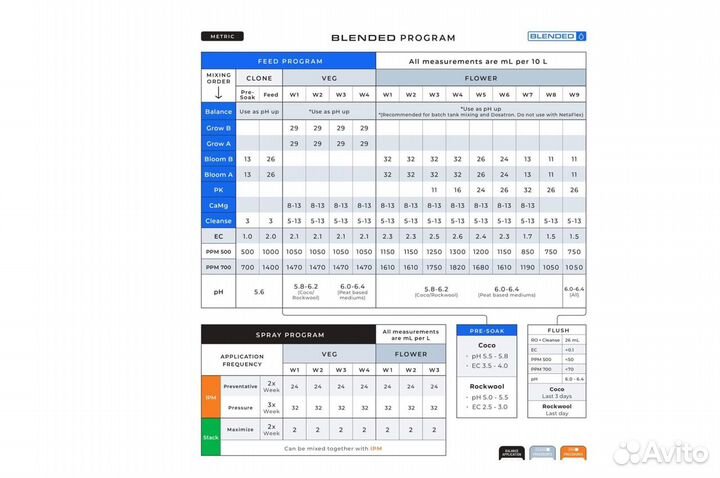Click the Bloom A row label
The height and width of the screenshot is (478, 720).
pyautogui.click(x=218, y=174)
